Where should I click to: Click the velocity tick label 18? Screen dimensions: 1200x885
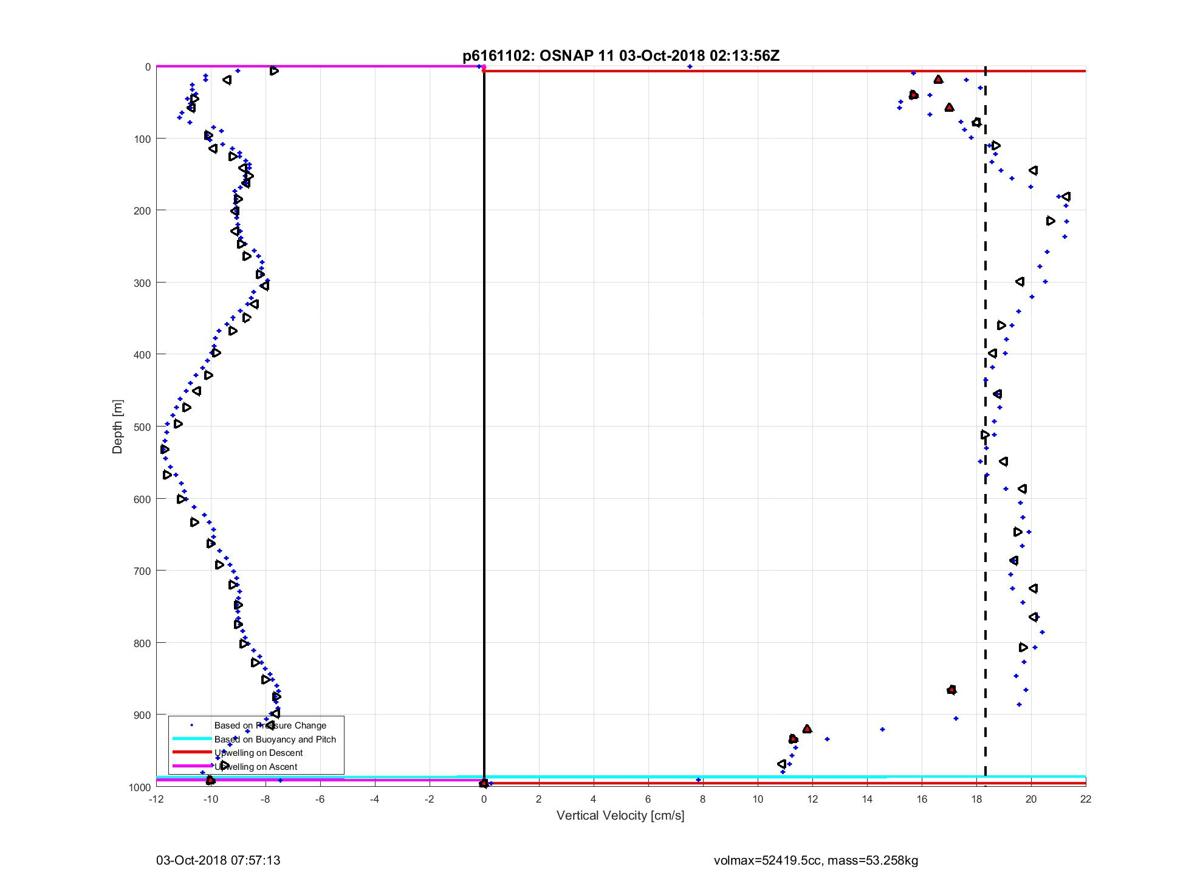pos(977,800)
